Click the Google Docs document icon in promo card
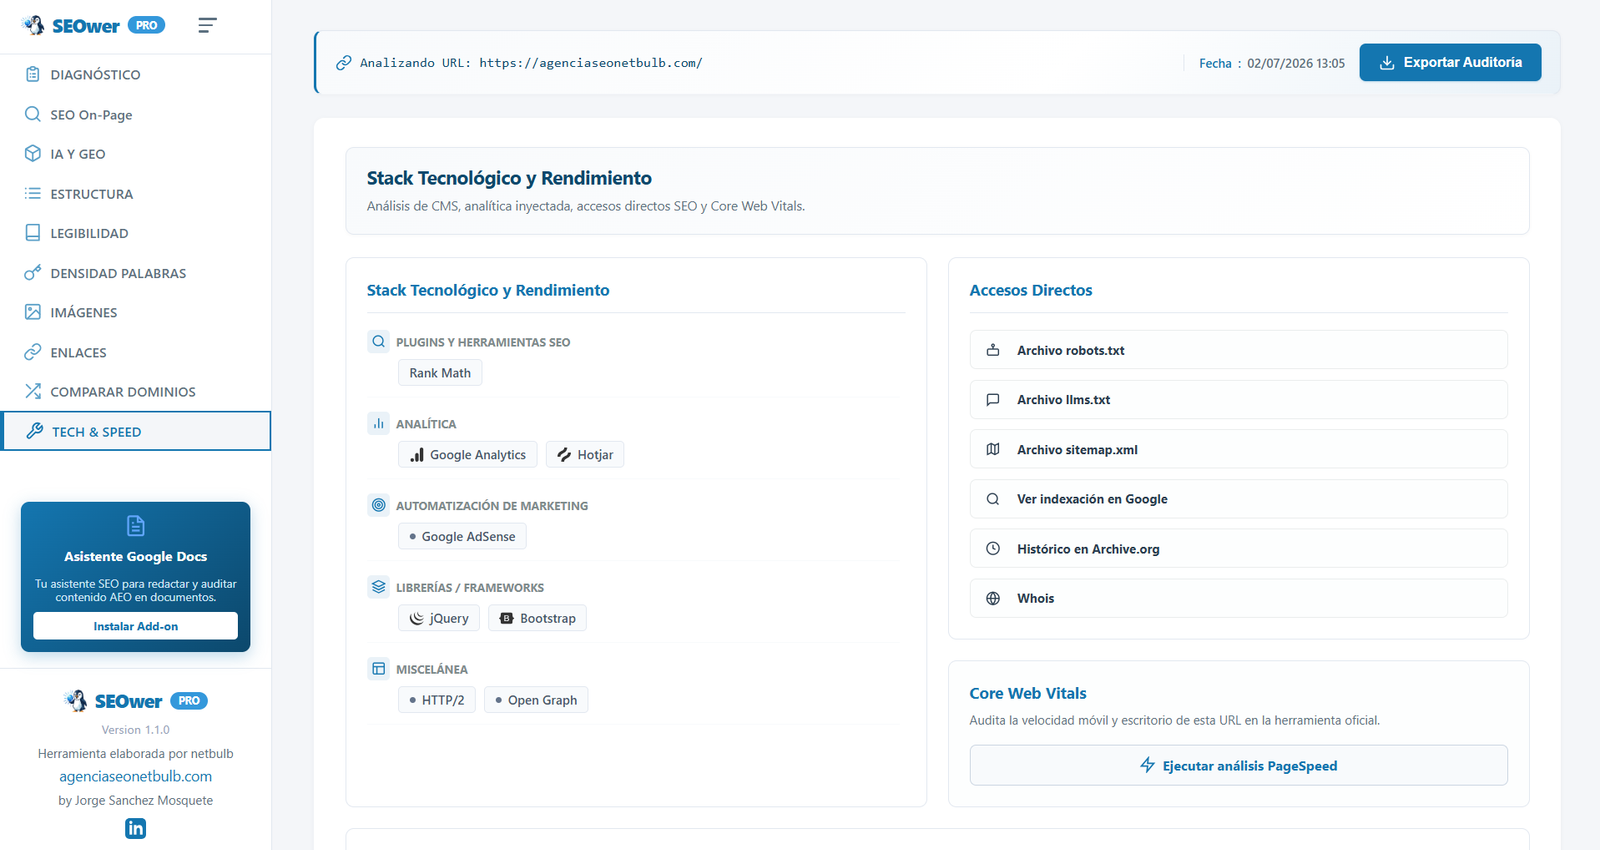This screenshot has width=1600, height=850. [136, 526]
